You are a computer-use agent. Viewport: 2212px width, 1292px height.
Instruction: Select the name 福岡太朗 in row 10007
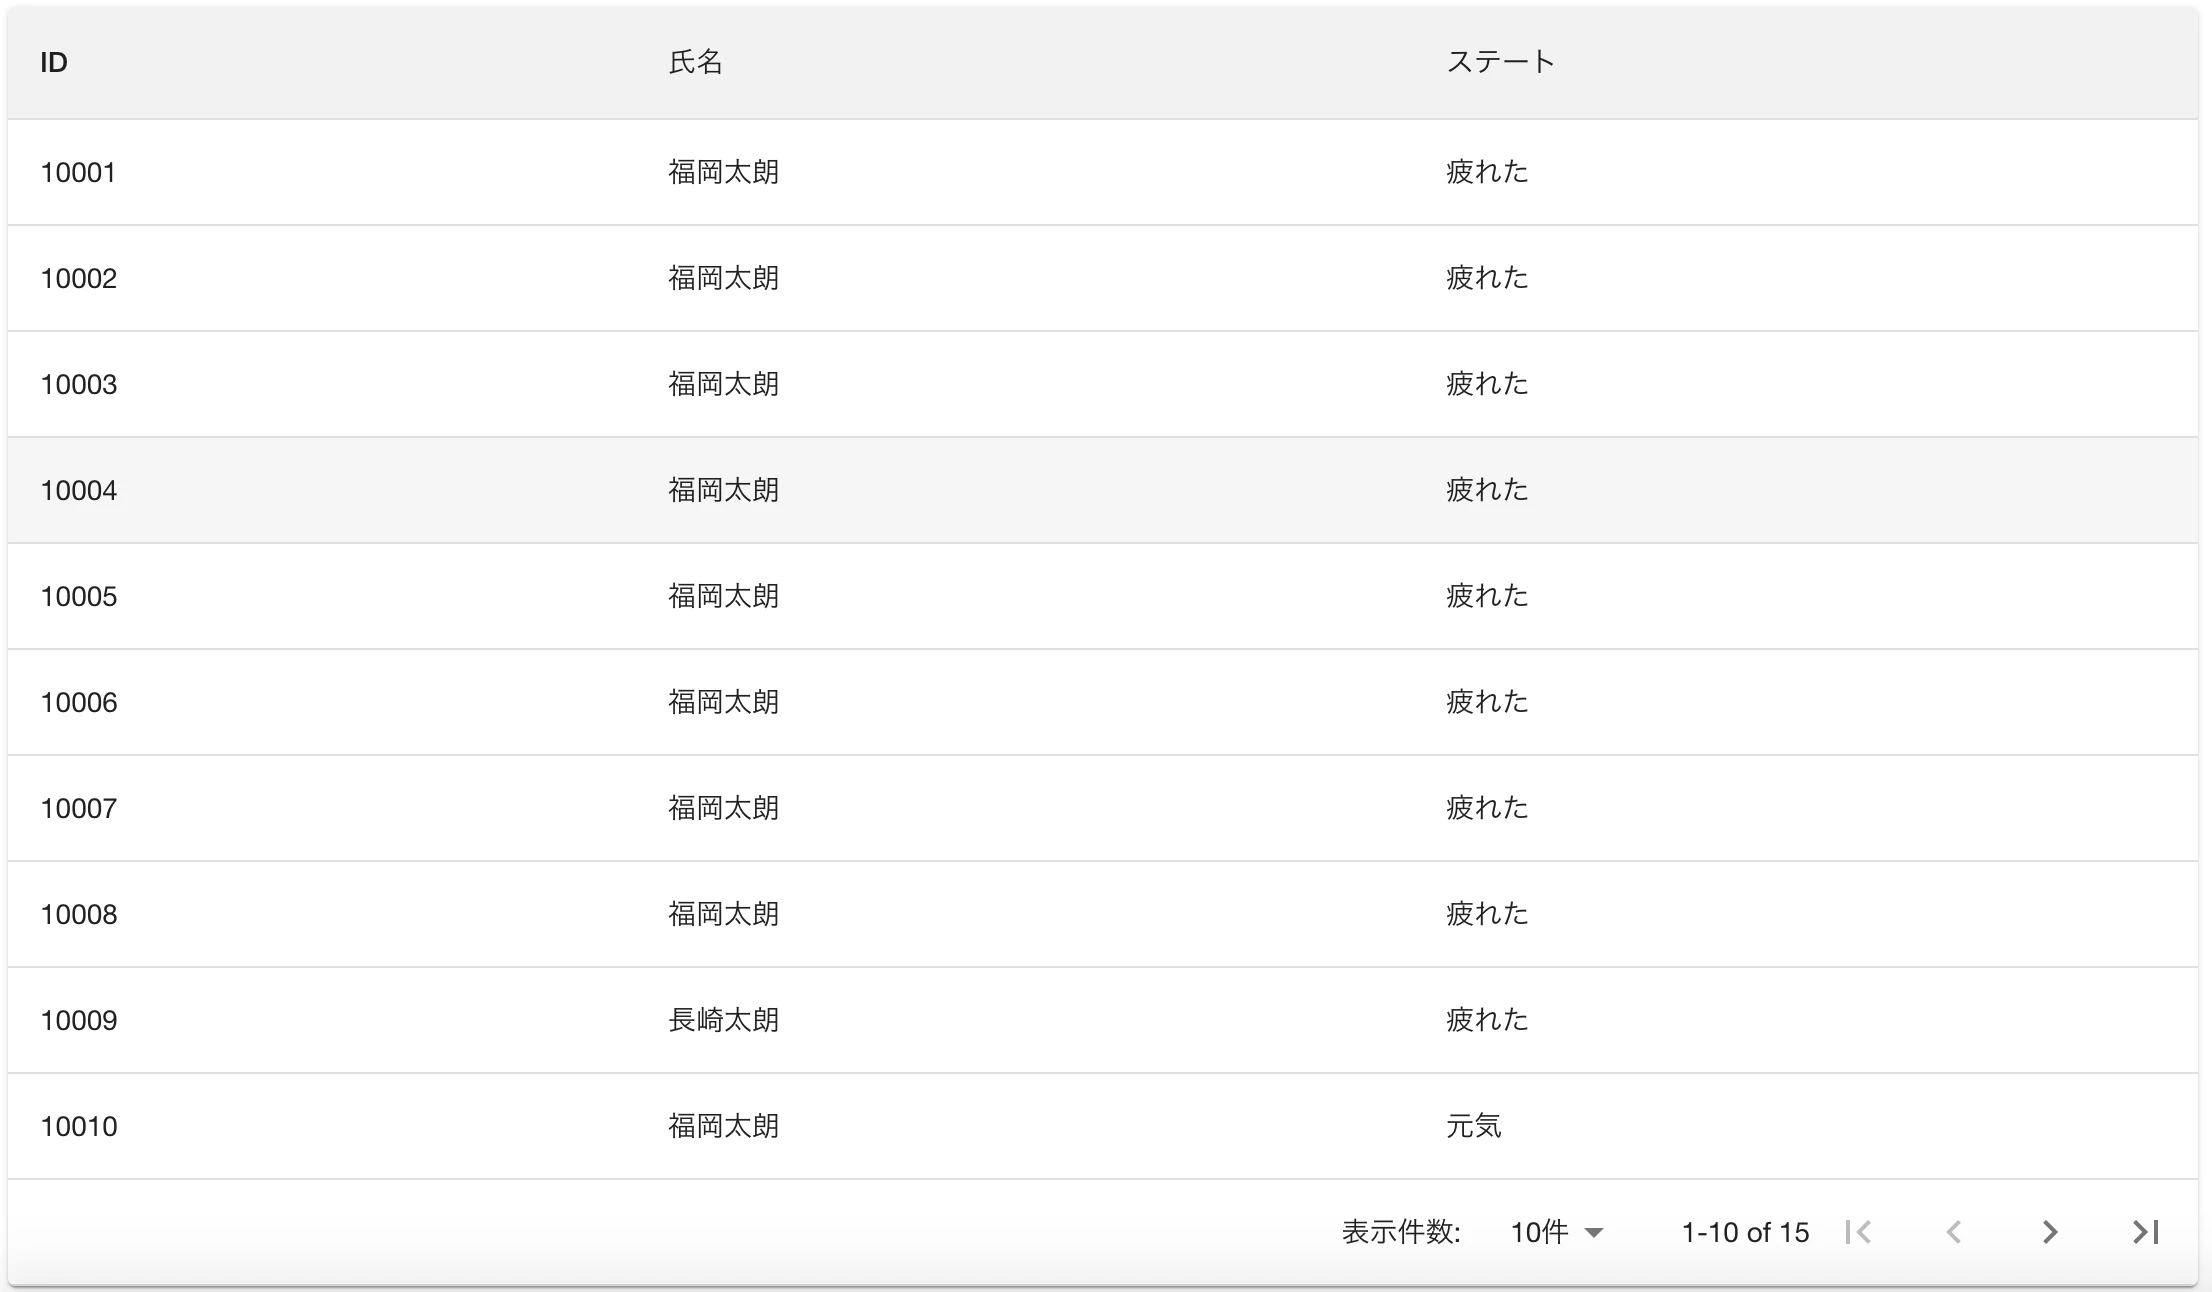coord(724,808)
